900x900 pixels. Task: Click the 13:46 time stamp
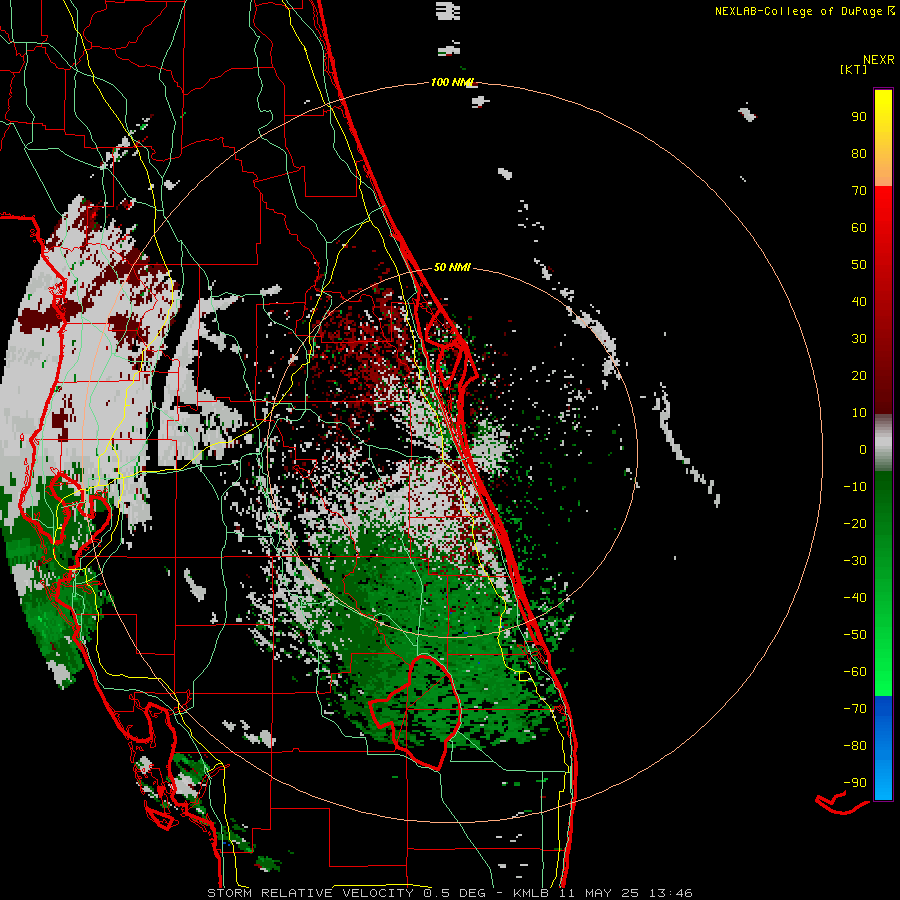click(x=671, y=893)
